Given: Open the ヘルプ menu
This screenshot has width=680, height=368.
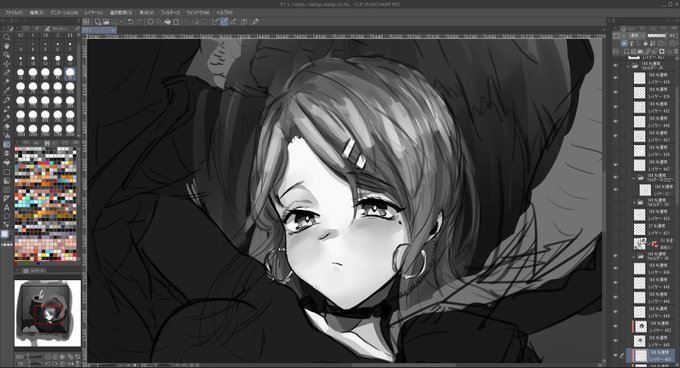Looking at the screenshot, I should (x=224, y=13).
